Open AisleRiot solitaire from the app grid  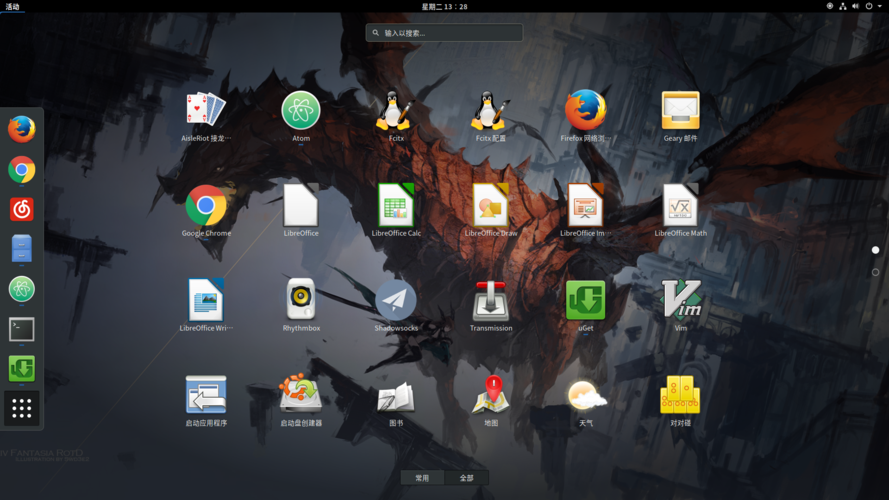(206, 116)
